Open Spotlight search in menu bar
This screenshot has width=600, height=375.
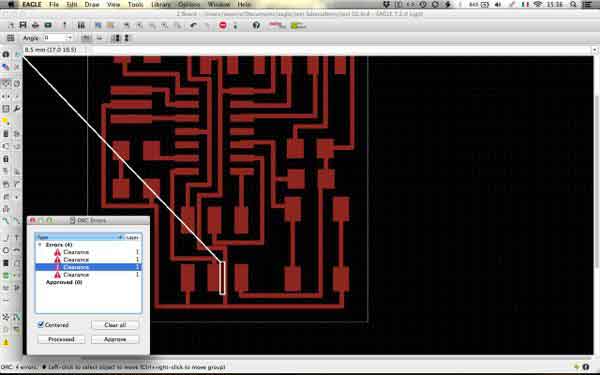pos(573,4)
